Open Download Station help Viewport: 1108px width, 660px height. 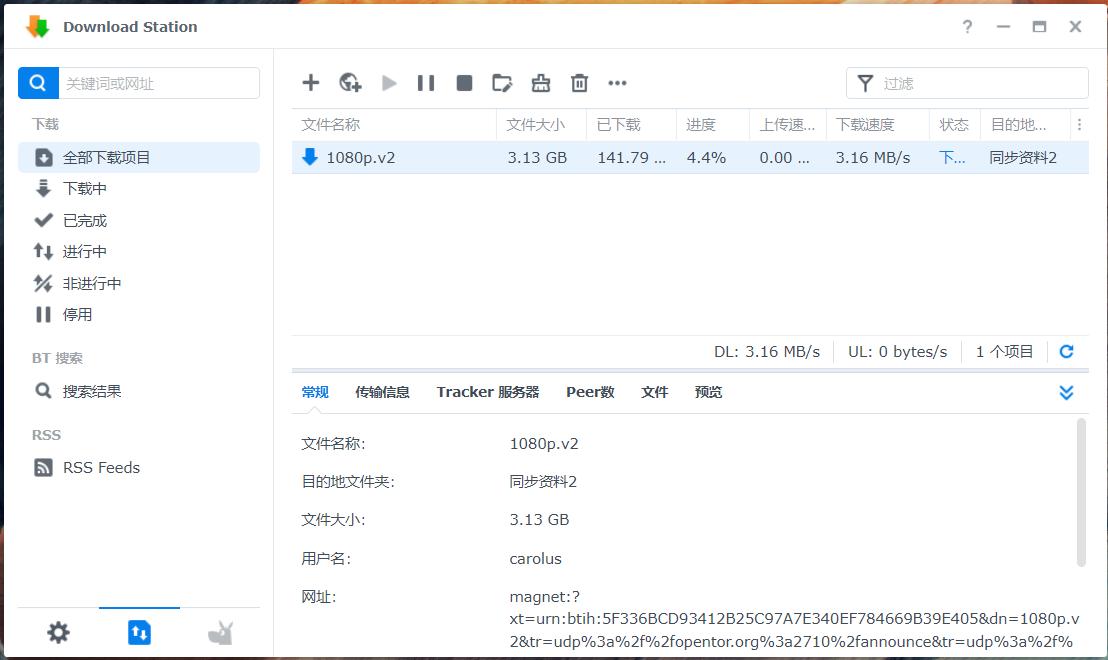click(x=967, y=27)
